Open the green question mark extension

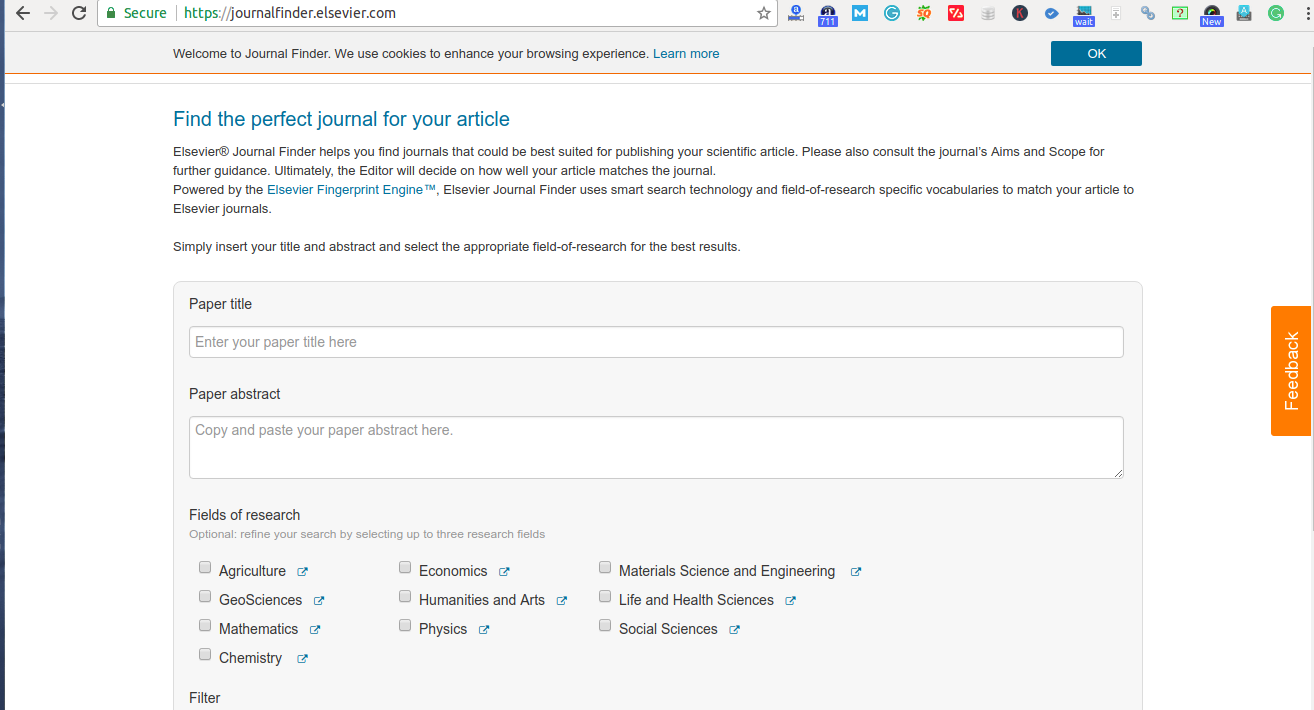click(x=1180, y=13)
